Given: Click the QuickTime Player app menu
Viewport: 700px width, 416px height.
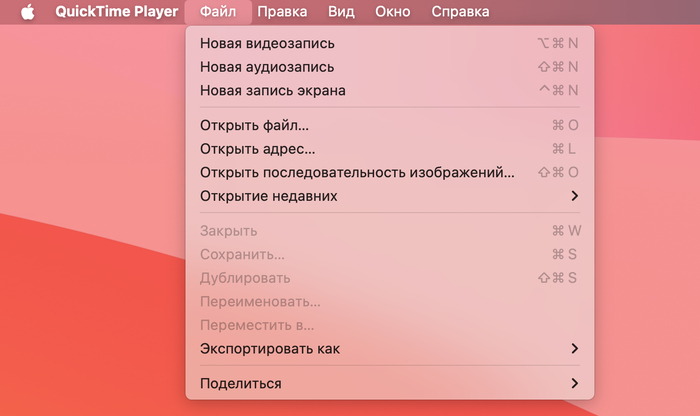Looking at the screenshot, I should (116, 12).
